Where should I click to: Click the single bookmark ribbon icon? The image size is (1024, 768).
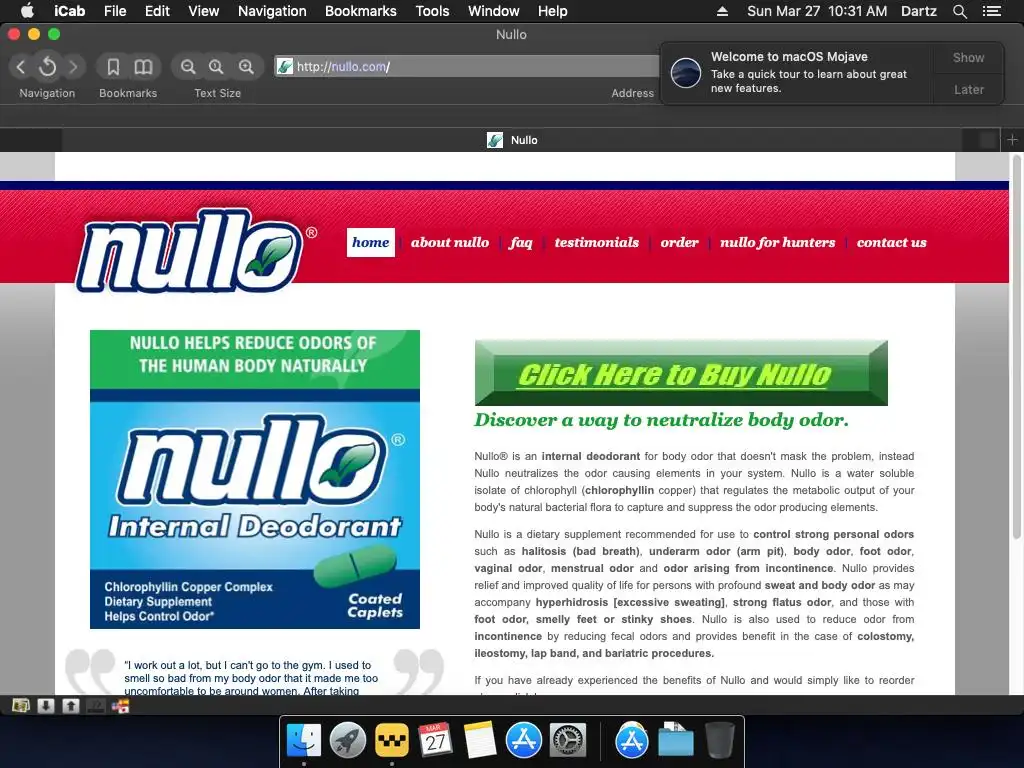point(113,67)
